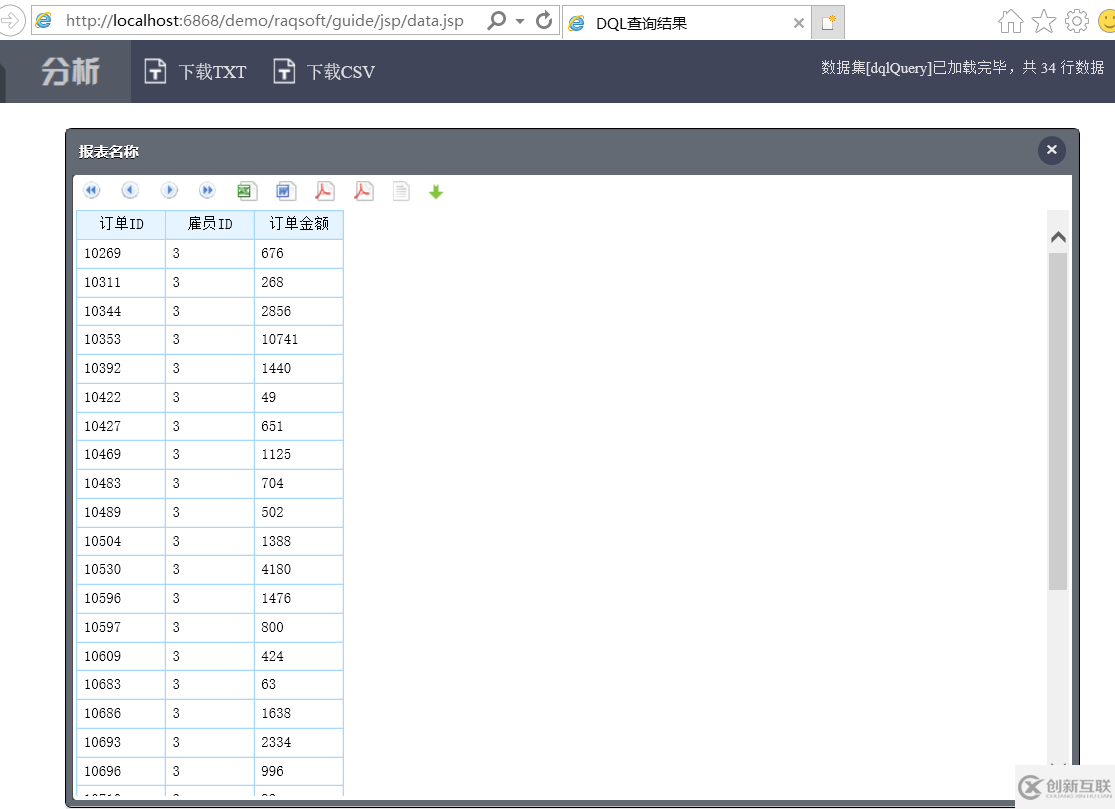1115x809 pixels.
Task: Export report to Word document
Action: click(286, 191)
